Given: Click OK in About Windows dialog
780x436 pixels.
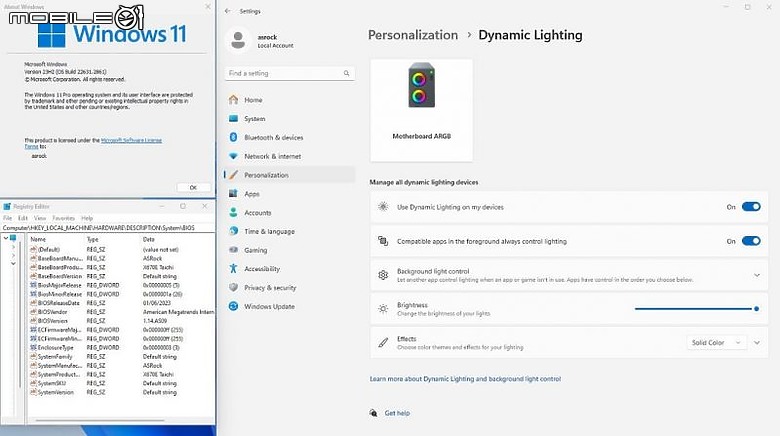Looking at the screenshot, I should coord(194,188).
